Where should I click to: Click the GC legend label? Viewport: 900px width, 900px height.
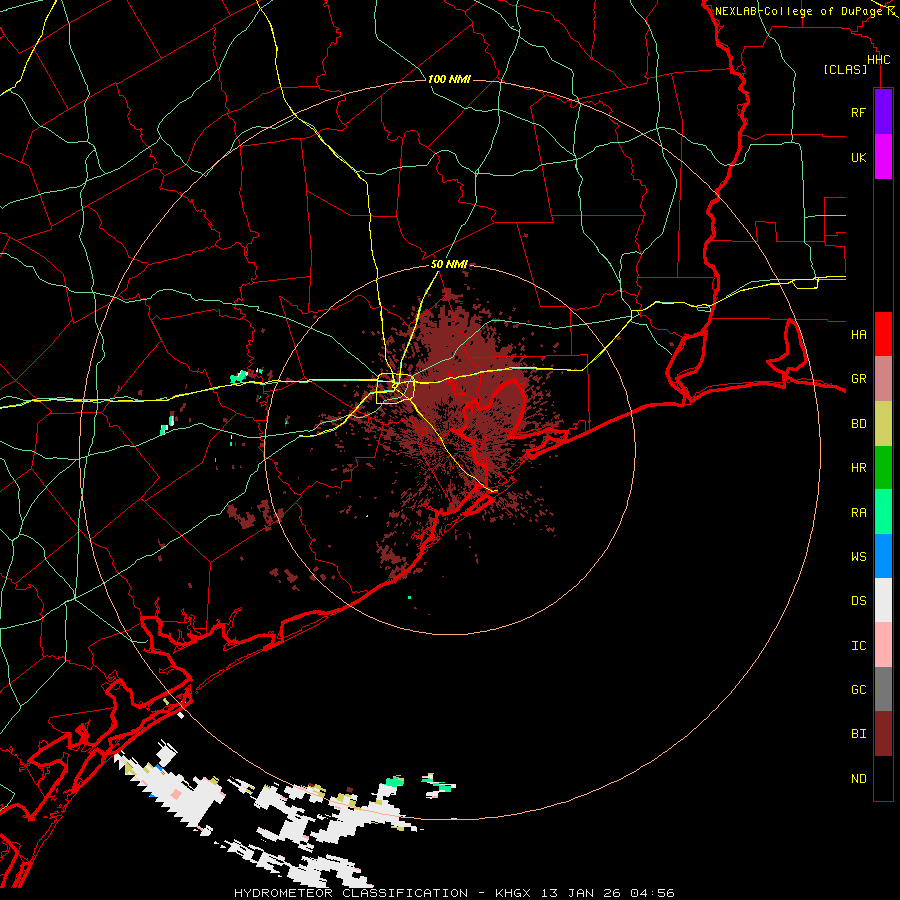(x=858, y=690)
